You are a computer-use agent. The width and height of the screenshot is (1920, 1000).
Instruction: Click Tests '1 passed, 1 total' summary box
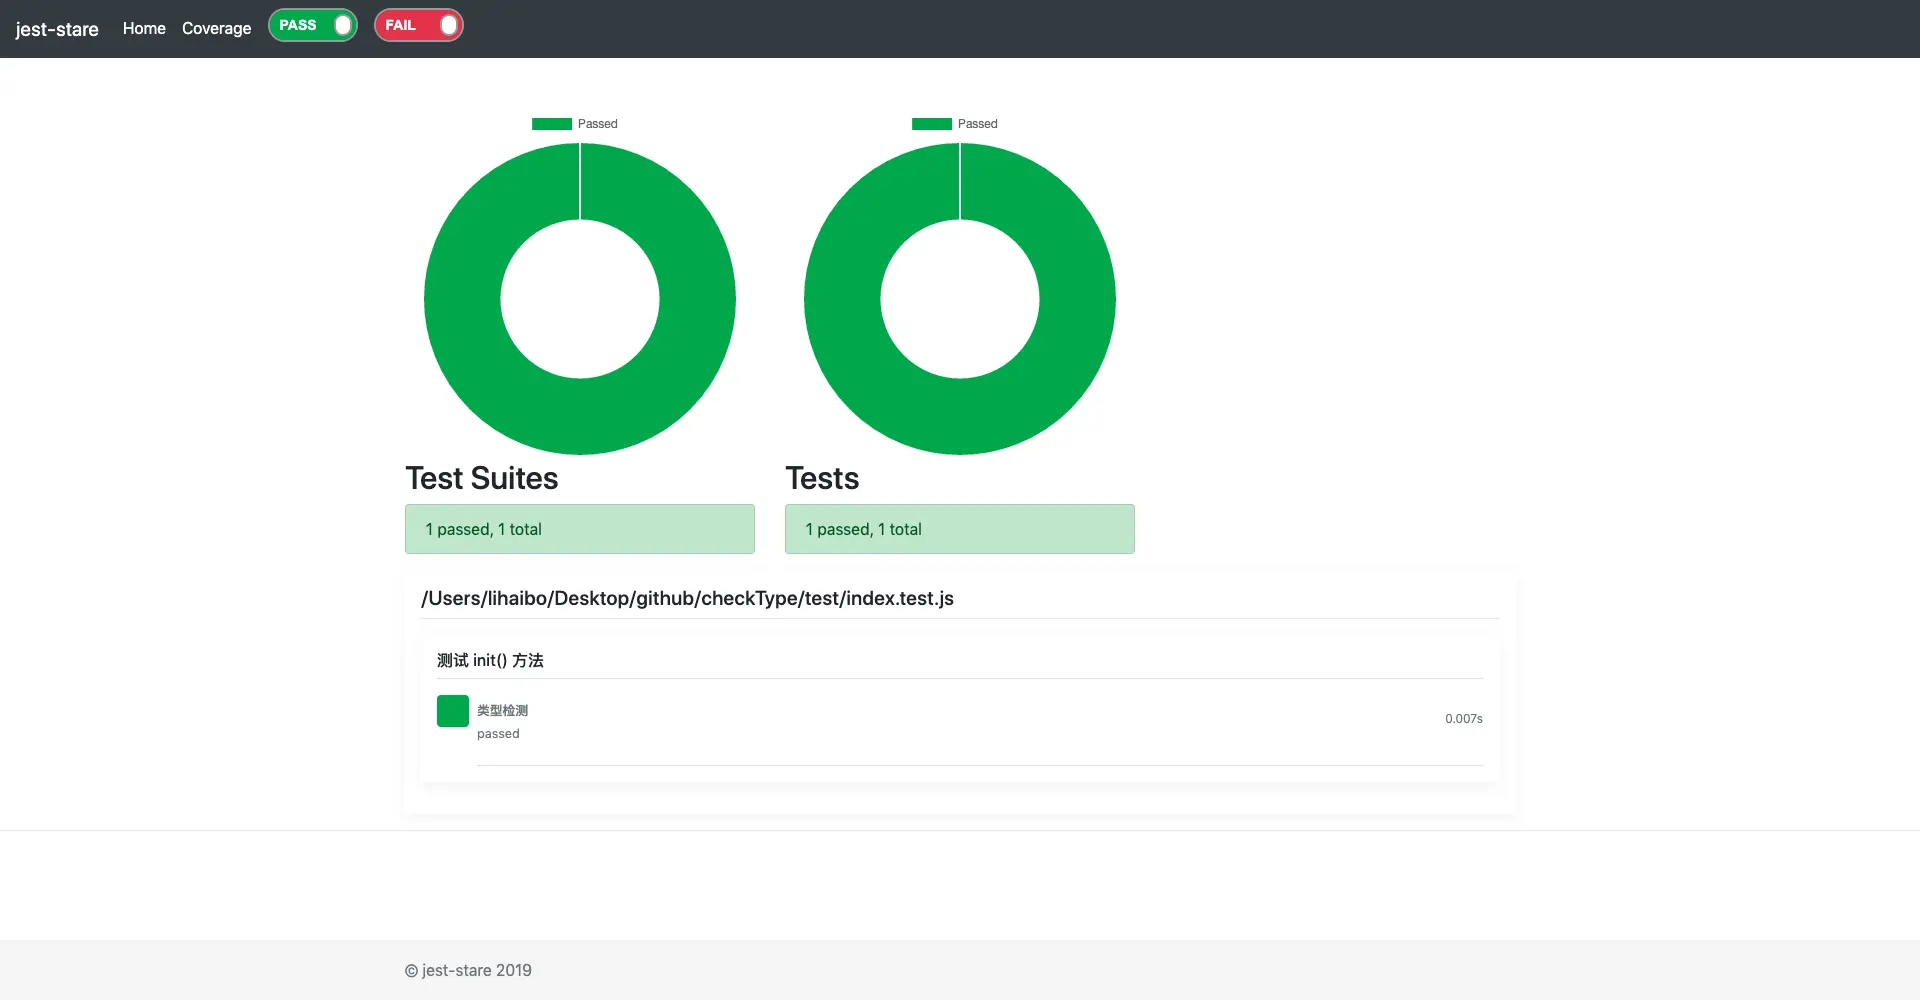click(x=960, y=529)
